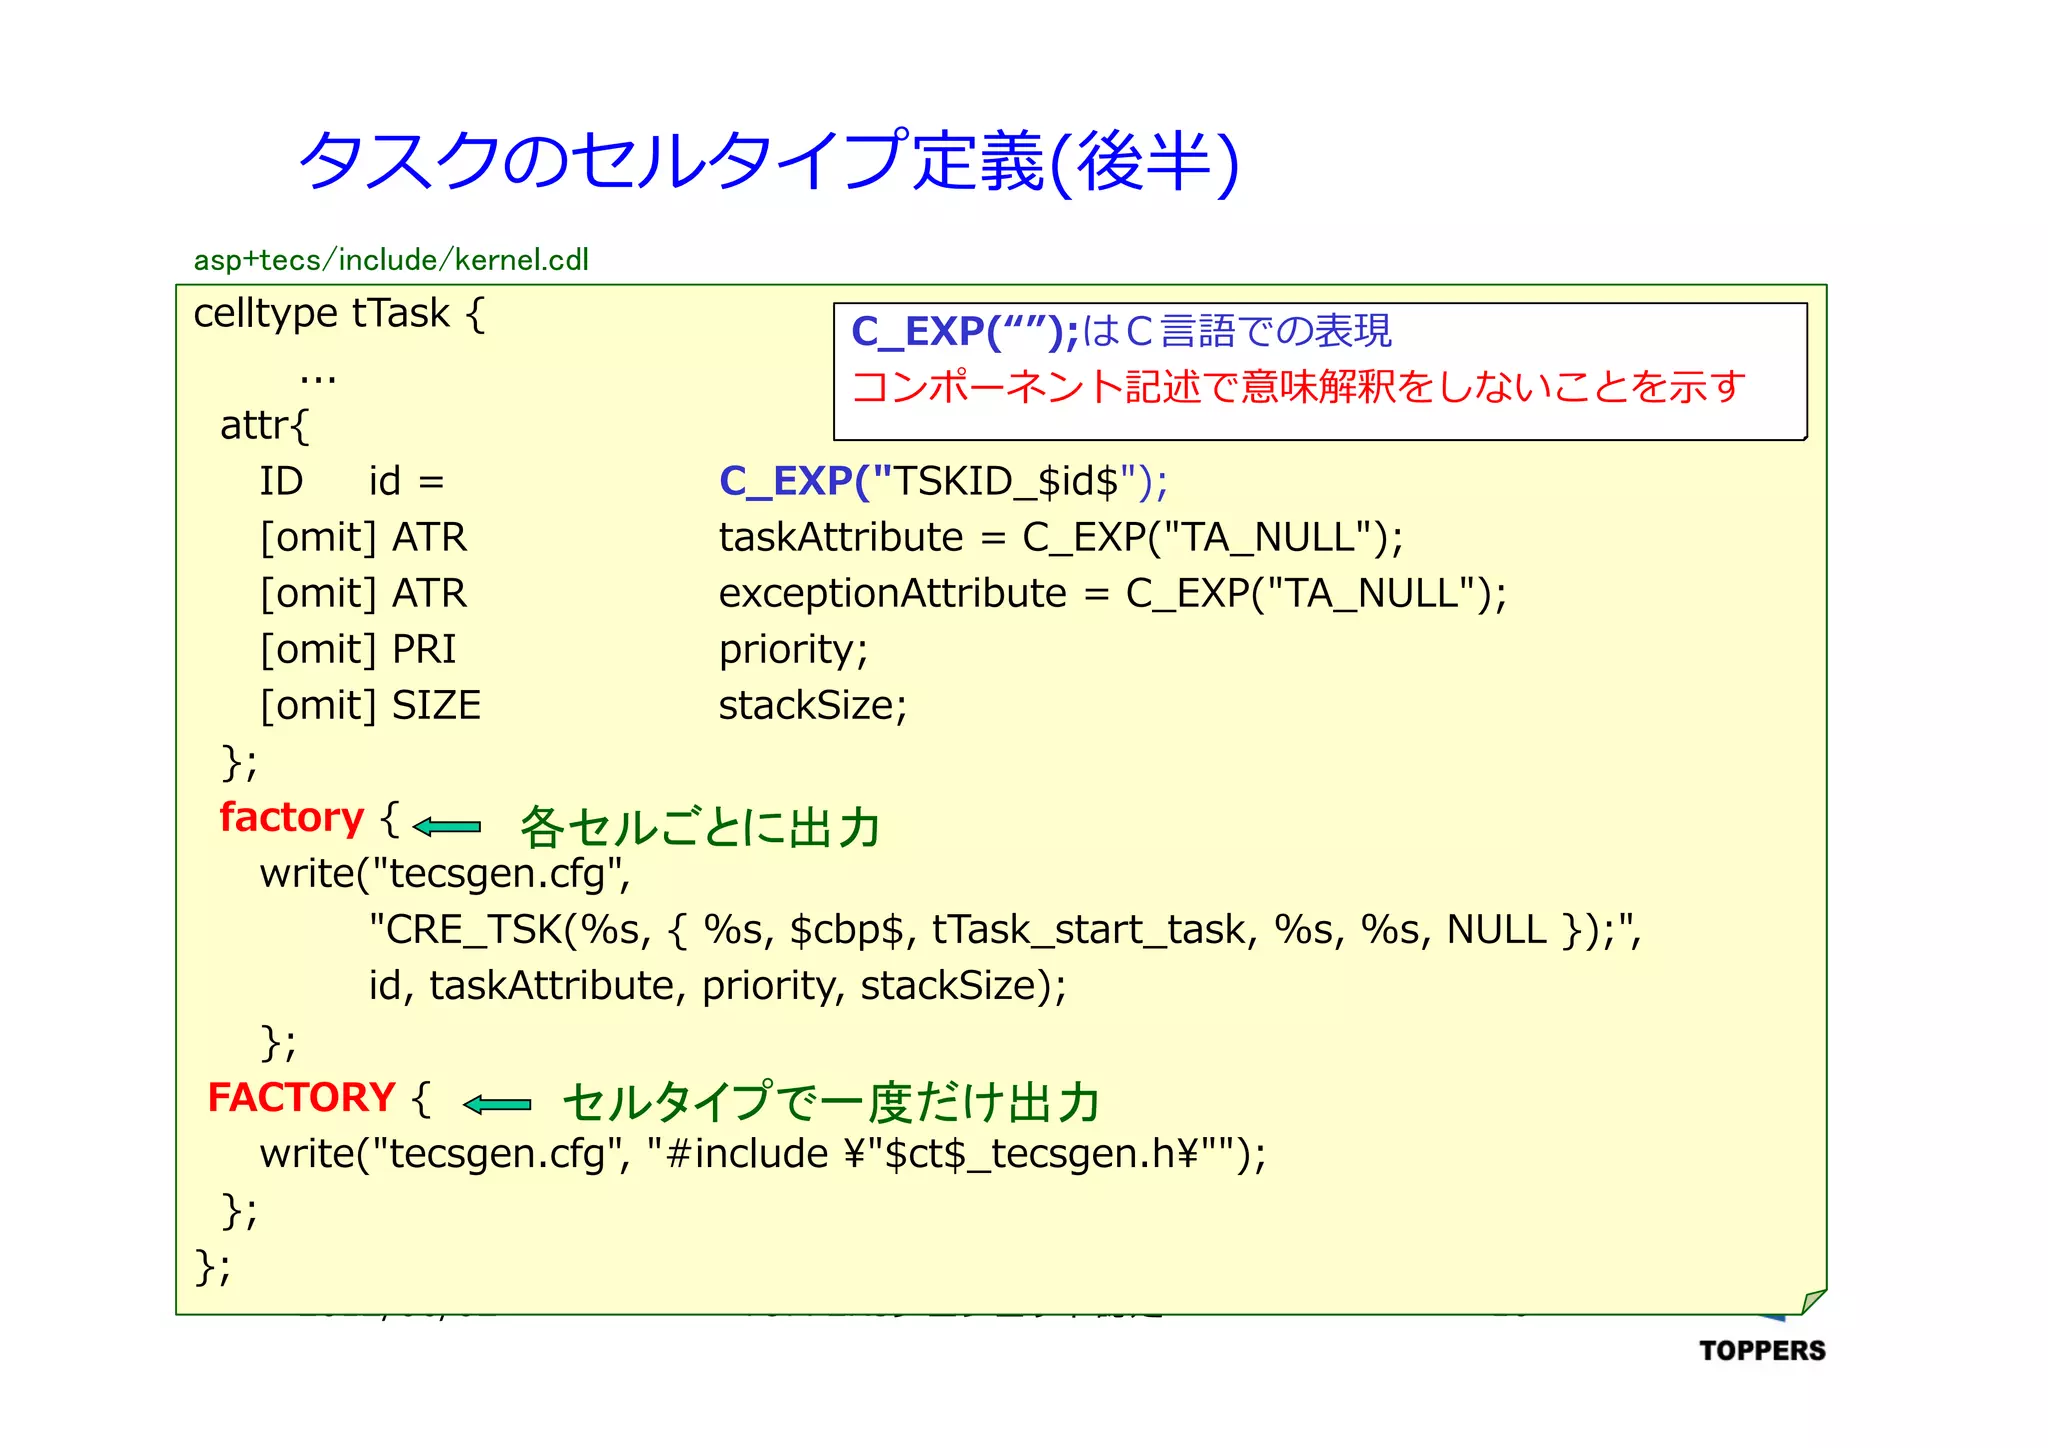Click the line 'celltype tTask {'
The width and height of the screenshot is (2048, 1448).
coord(339,315)
